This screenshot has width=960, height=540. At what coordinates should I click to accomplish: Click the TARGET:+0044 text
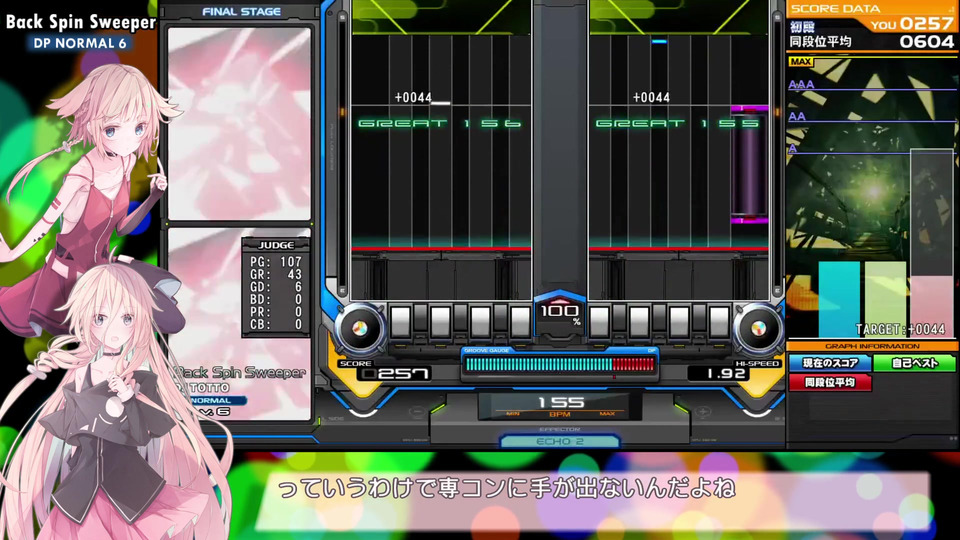(x=900, y=329)
